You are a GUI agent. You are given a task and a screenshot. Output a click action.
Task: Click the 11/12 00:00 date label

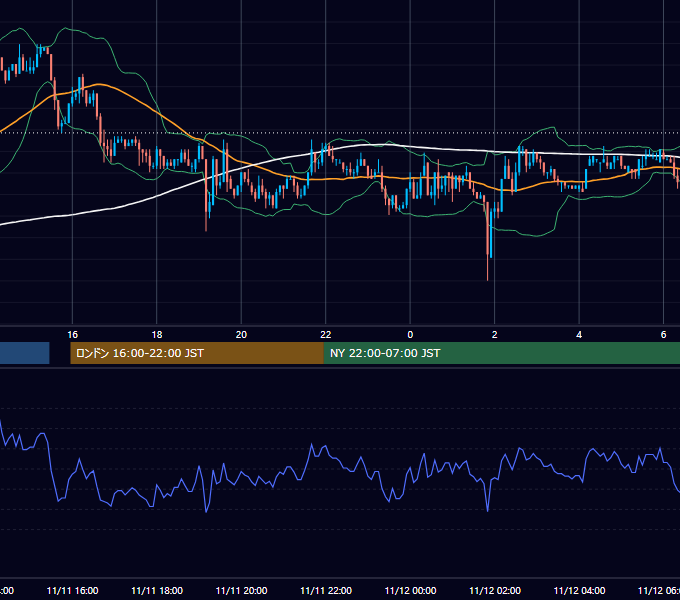pyautogui.click(x=410, y=590)
